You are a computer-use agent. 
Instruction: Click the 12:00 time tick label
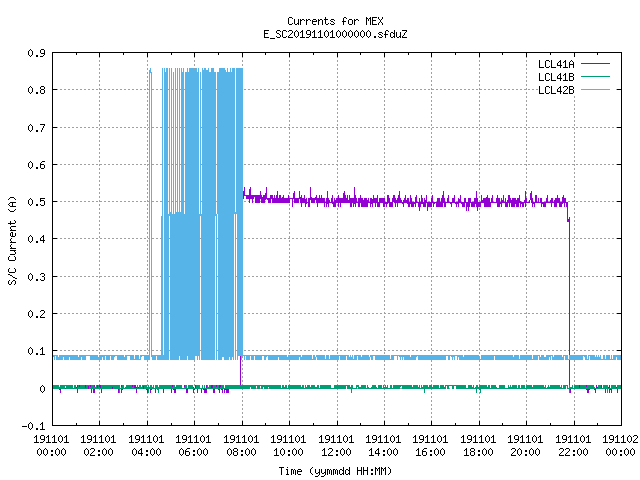[336, 452]
